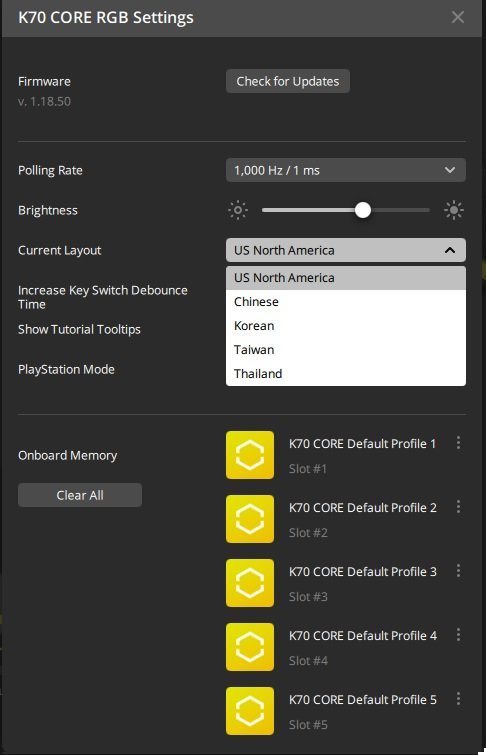Click the Slot #5 profile icon
The width and height of the screenshot is (486, 755).
coord(250,711)
